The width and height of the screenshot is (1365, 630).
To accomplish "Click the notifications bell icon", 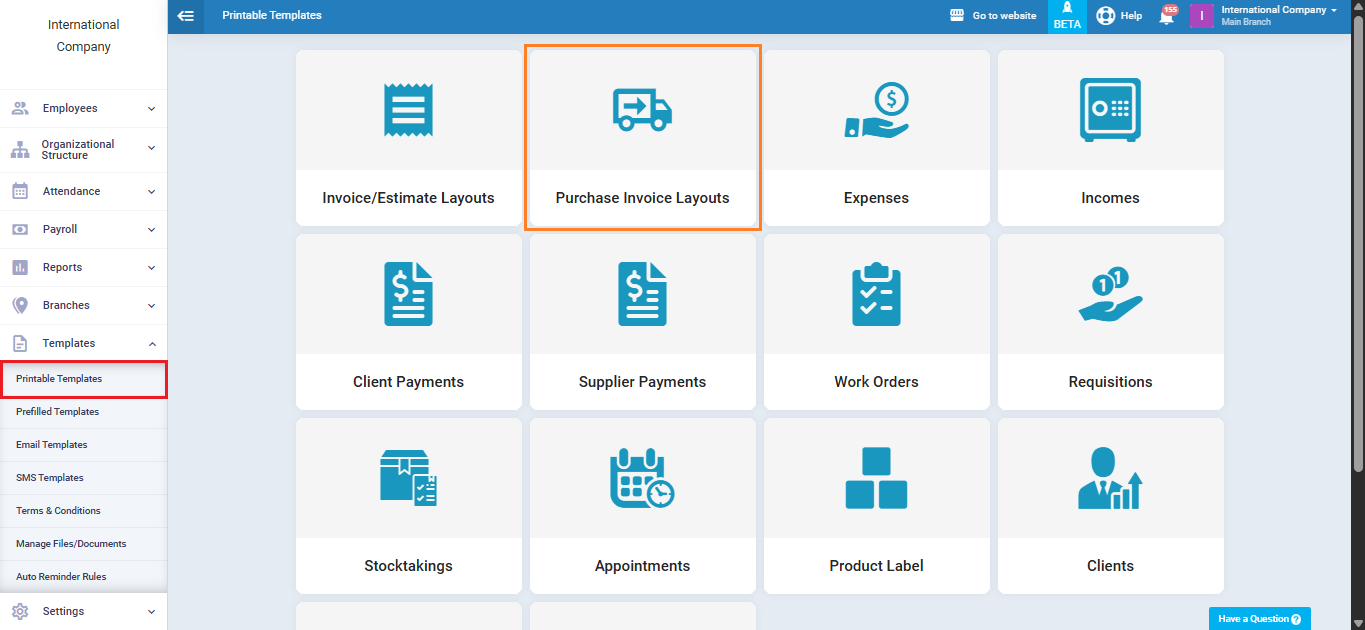I will (x=1166, y=16).
